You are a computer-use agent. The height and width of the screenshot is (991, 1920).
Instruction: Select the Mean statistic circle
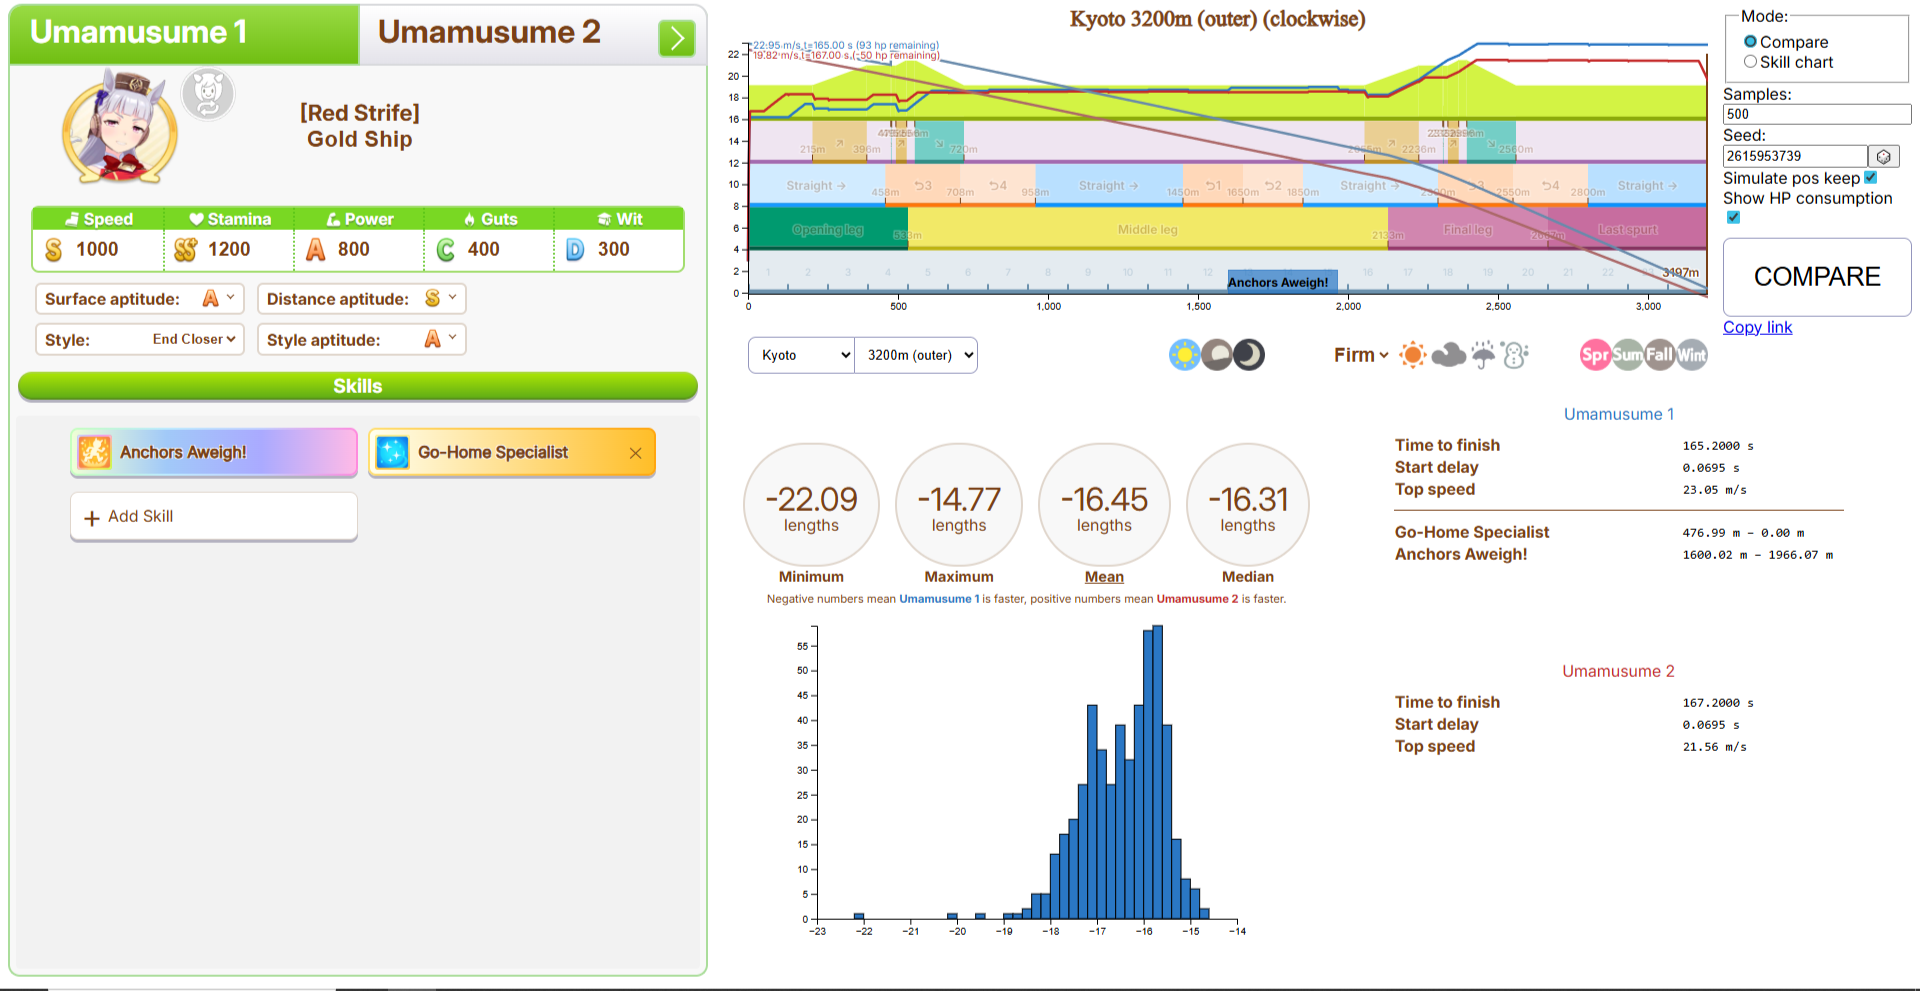pyautogui.click(x=1104, y=506)
